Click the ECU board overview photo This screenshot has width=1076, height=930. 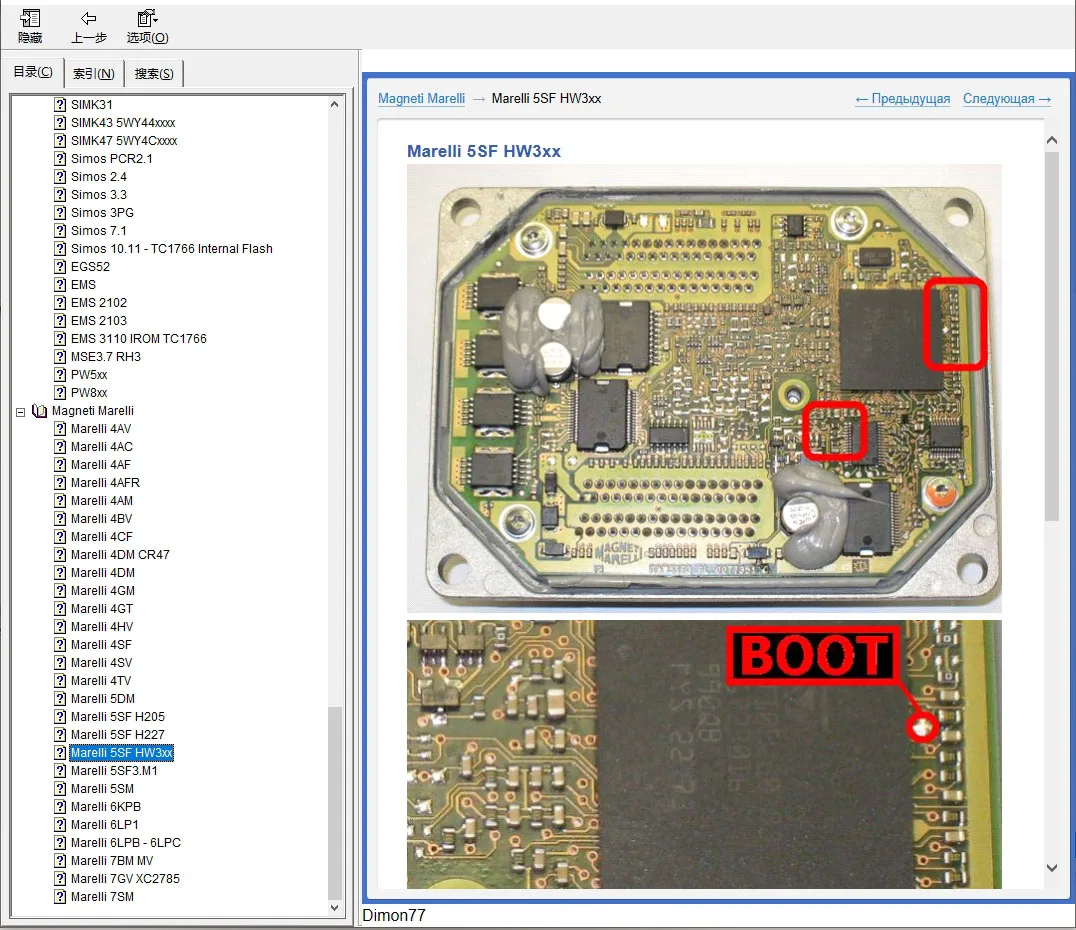[703, 388]
